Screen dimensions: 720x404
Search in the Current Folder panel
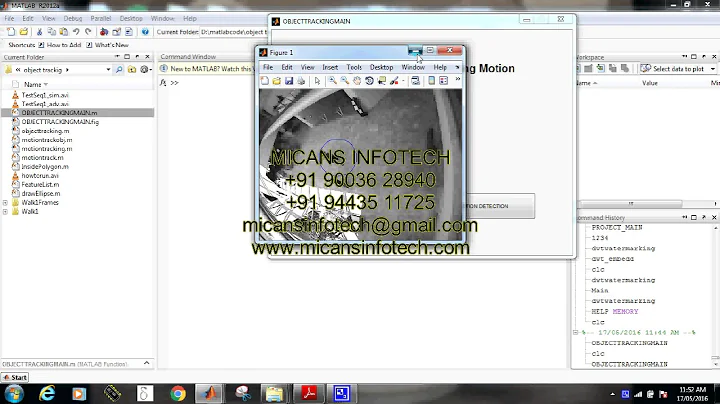[119, 70]
